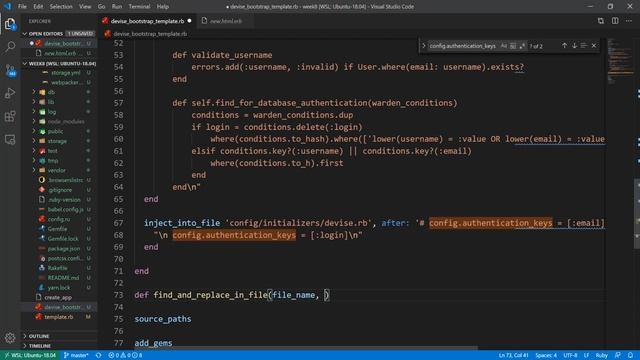
Task: Click the Open Changes icon in editor toolbar
Action: tap(601, 21)
